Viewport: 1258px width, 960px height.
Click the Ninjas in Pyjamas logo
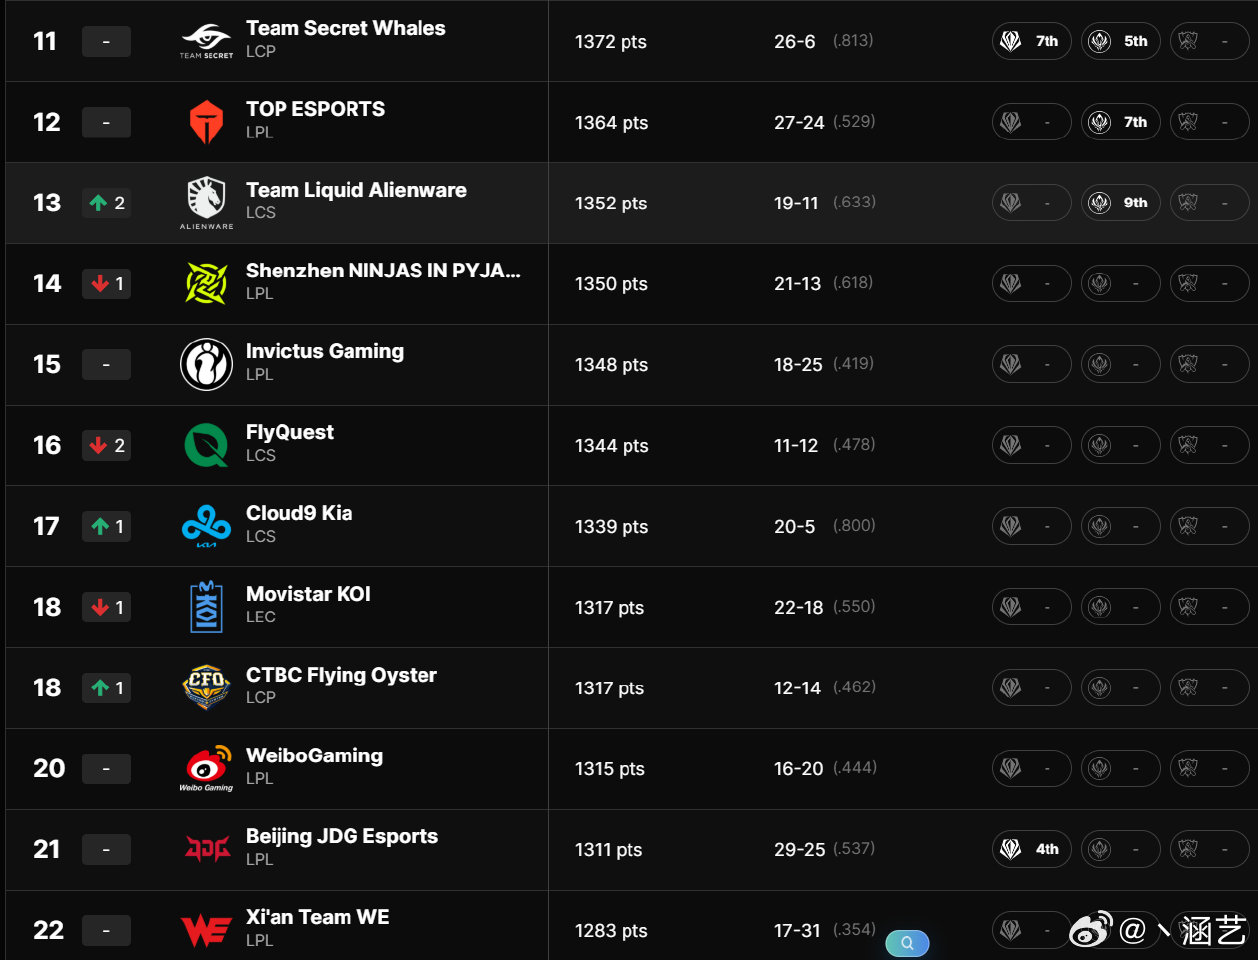coord(206,283)
